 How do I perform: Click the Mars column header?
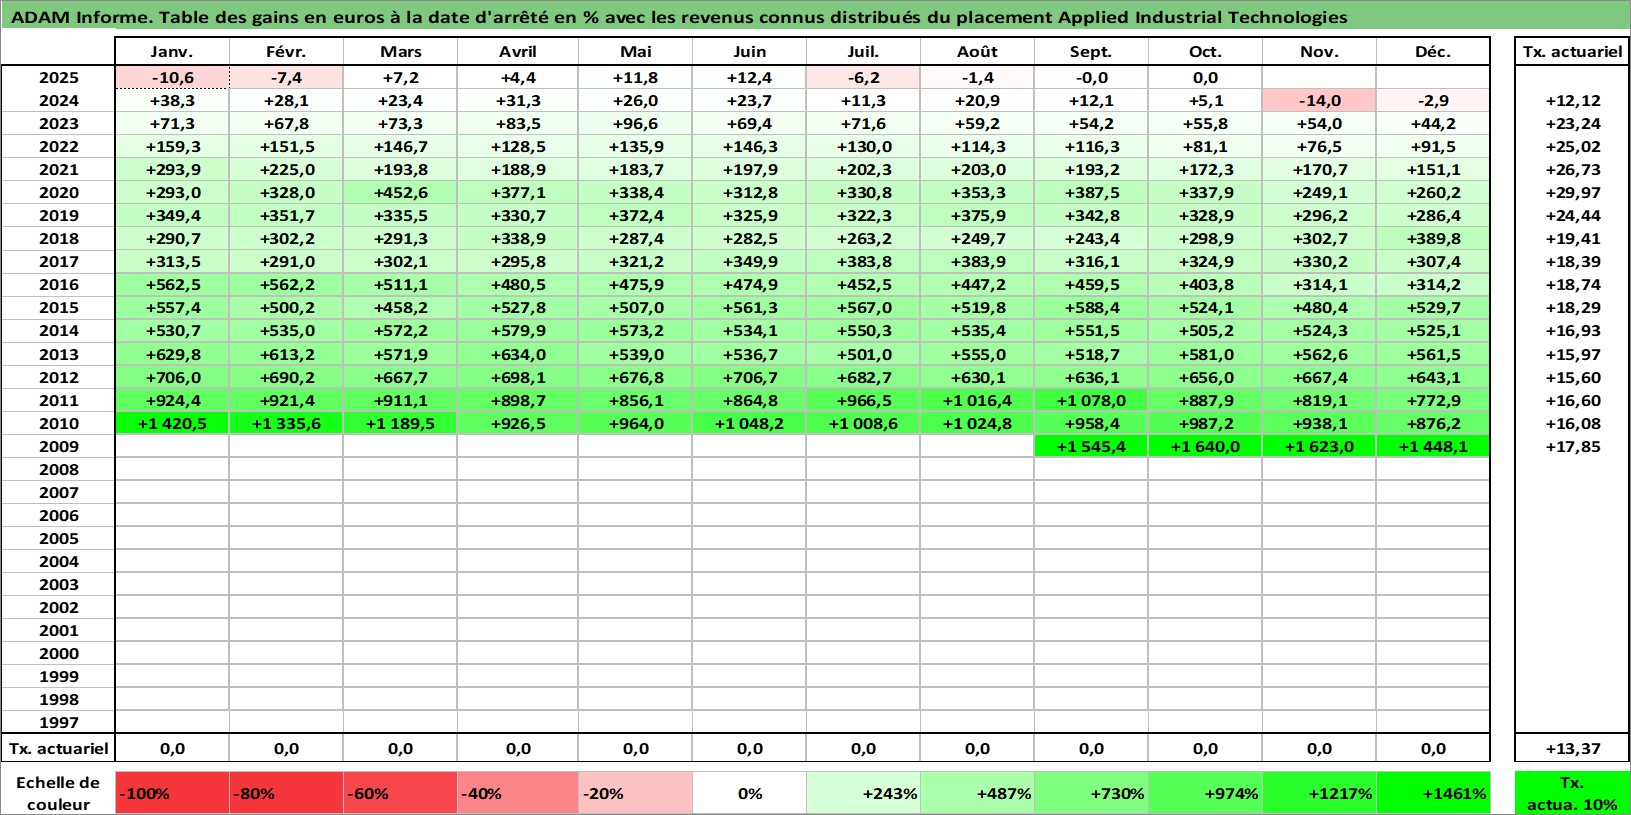point(400,52)
